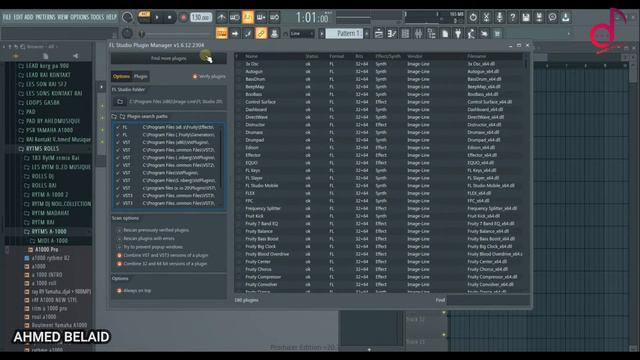Open the FILE menu
The image size is (640, 360).
coord(7,17)
